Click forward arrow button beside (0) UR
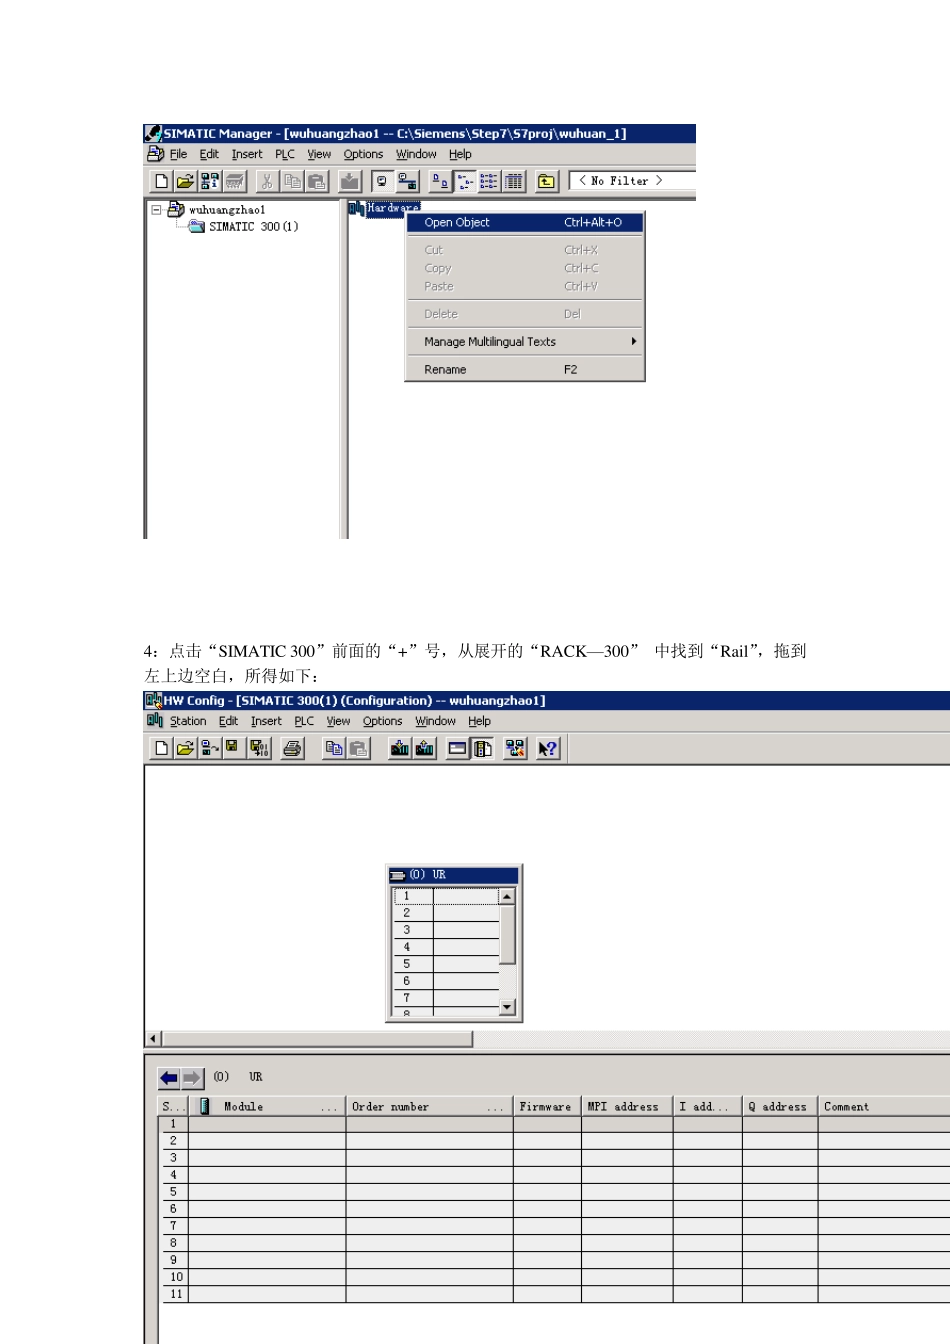Viewport: 950px width, 1344px height. tap(192, 1078)
